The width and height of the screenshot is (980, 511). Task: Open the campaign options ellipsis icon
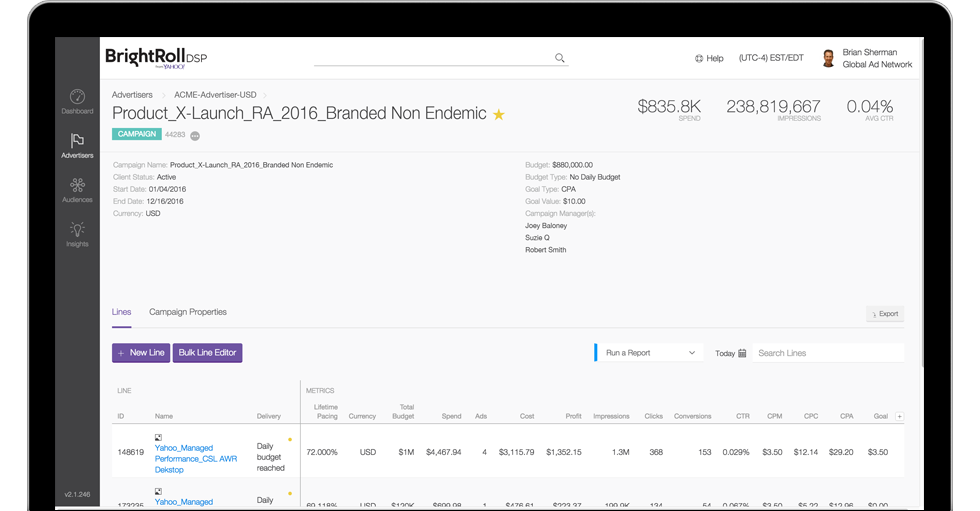[195, 136]
